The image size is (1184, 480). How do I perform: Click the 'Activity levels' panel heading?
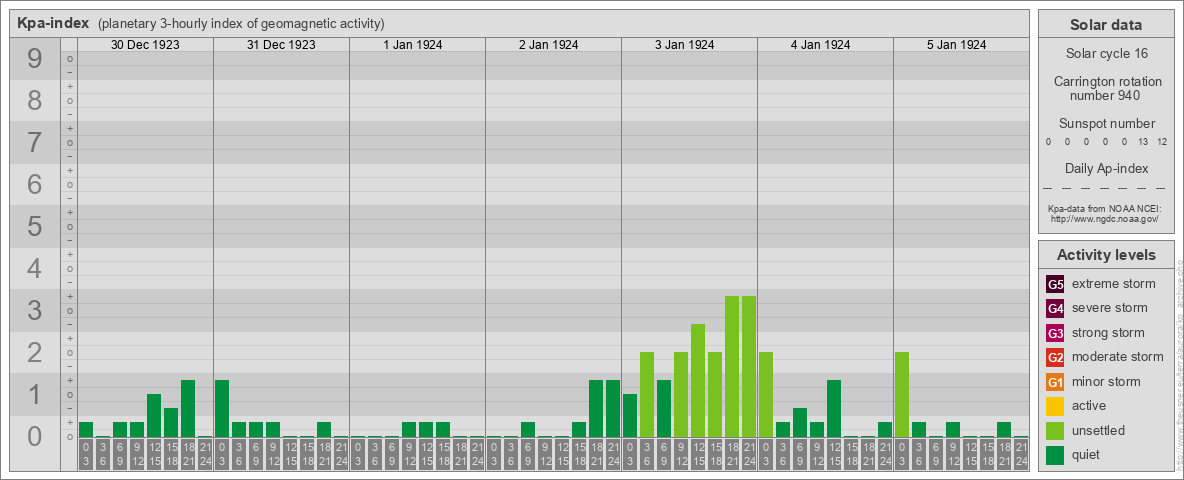[1105, 255]
